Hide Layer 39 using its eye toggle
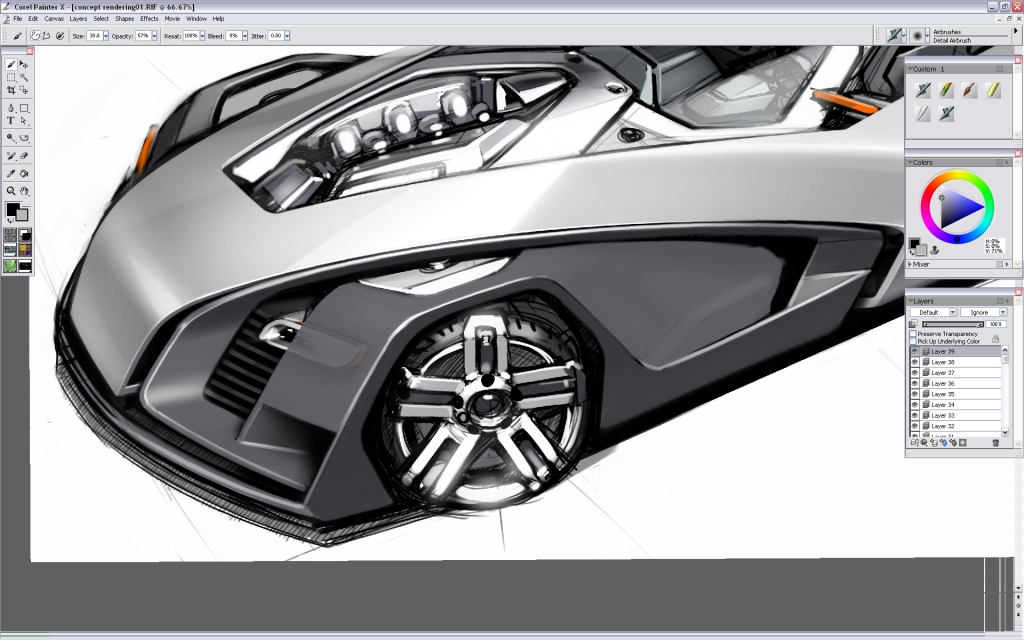1024x640 pixels. click(x=914, y=350)
